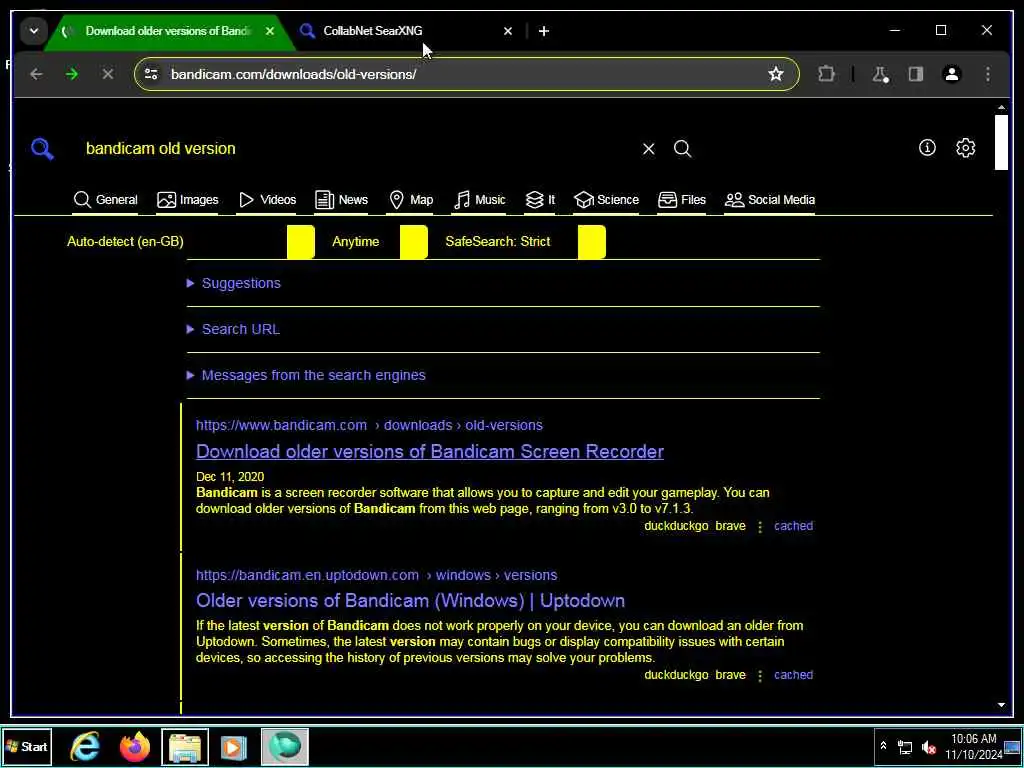Open cached copy of Bandicam result
The width and height of the screenshot is (1024, 768).
pyautogui.click(x=793, y=526)
